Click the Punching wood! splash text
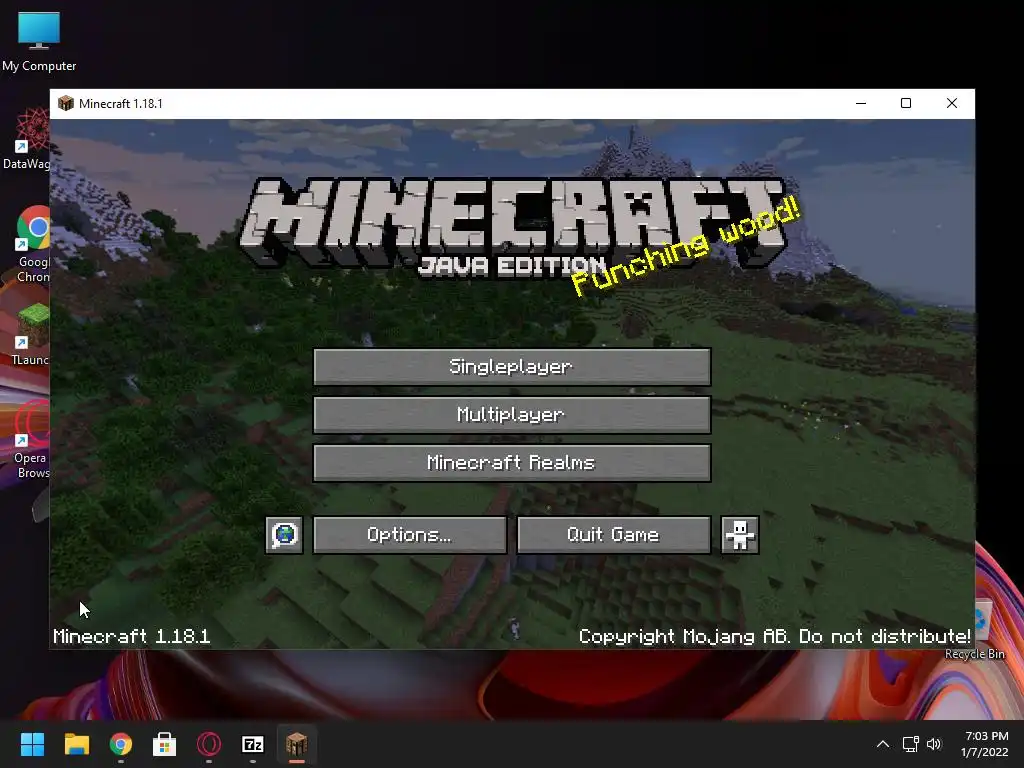 686,246
